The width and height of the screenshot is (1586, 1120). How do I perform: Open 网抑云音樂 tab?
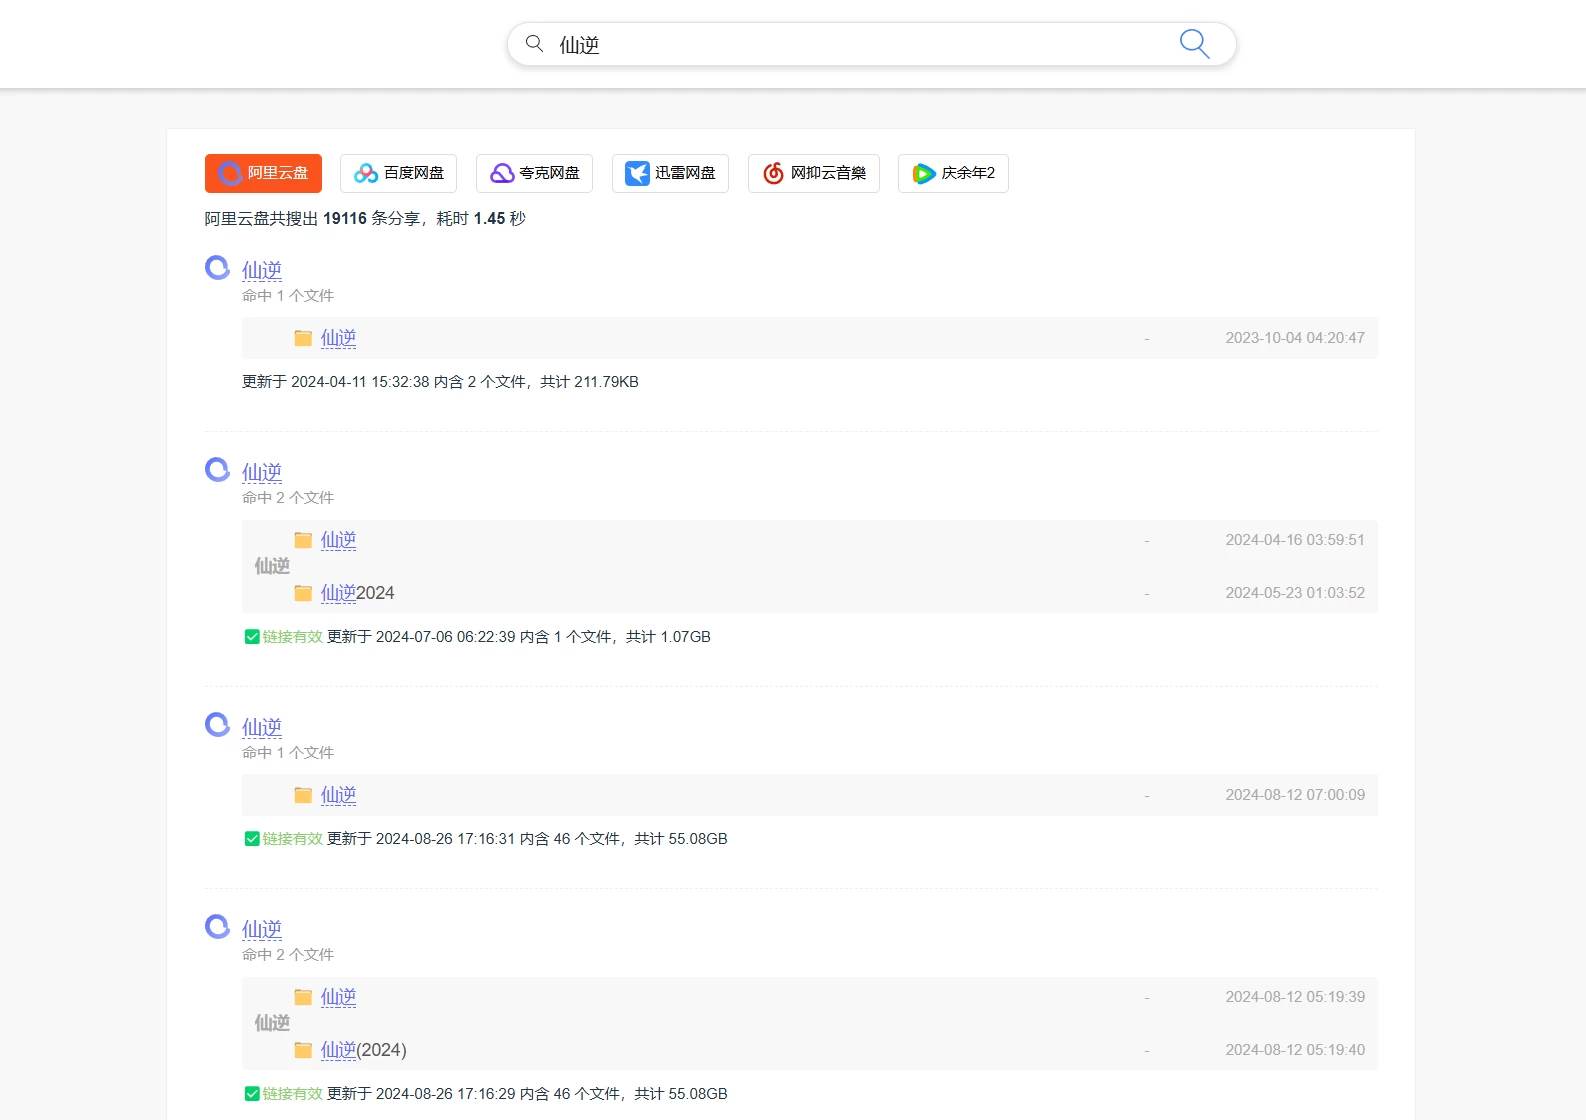click(x=813, y=173)
